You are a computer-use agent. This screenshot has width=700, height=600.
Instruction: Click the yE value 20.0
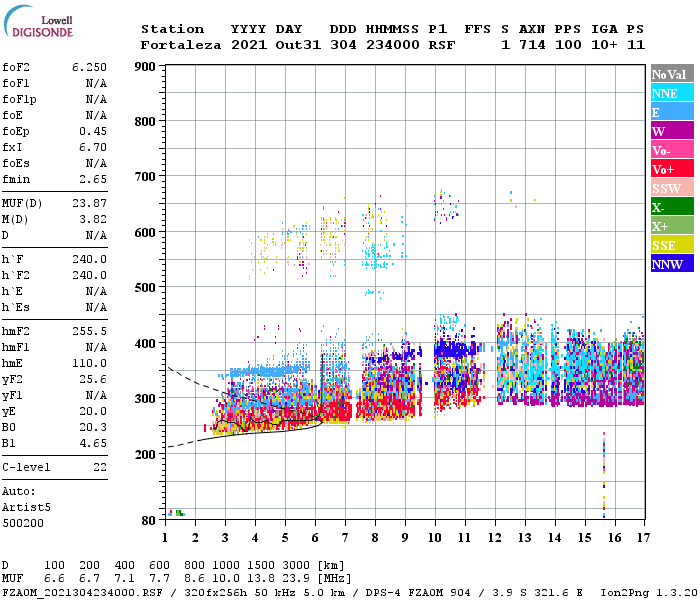[x=93, y=412]
